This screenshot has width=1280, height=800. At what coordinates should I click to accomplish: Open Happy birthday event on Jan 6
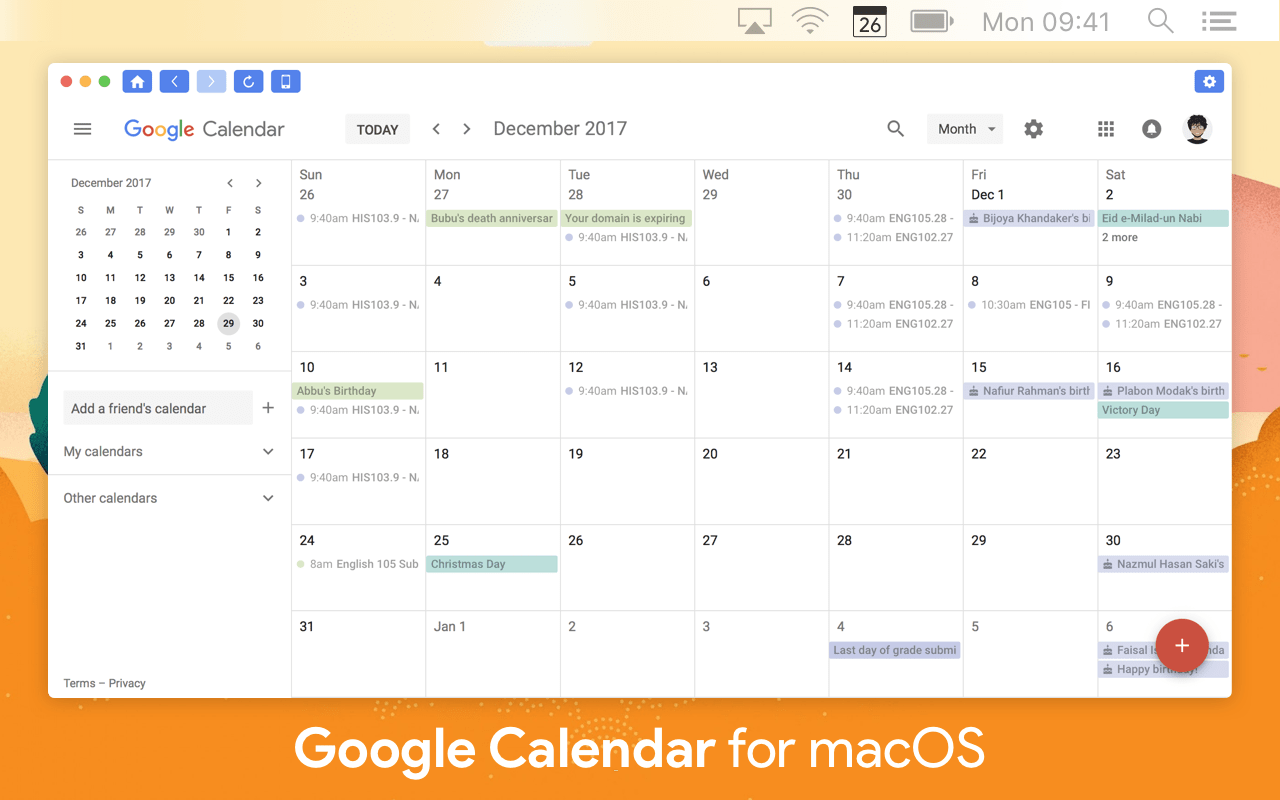click(1163, 670)
